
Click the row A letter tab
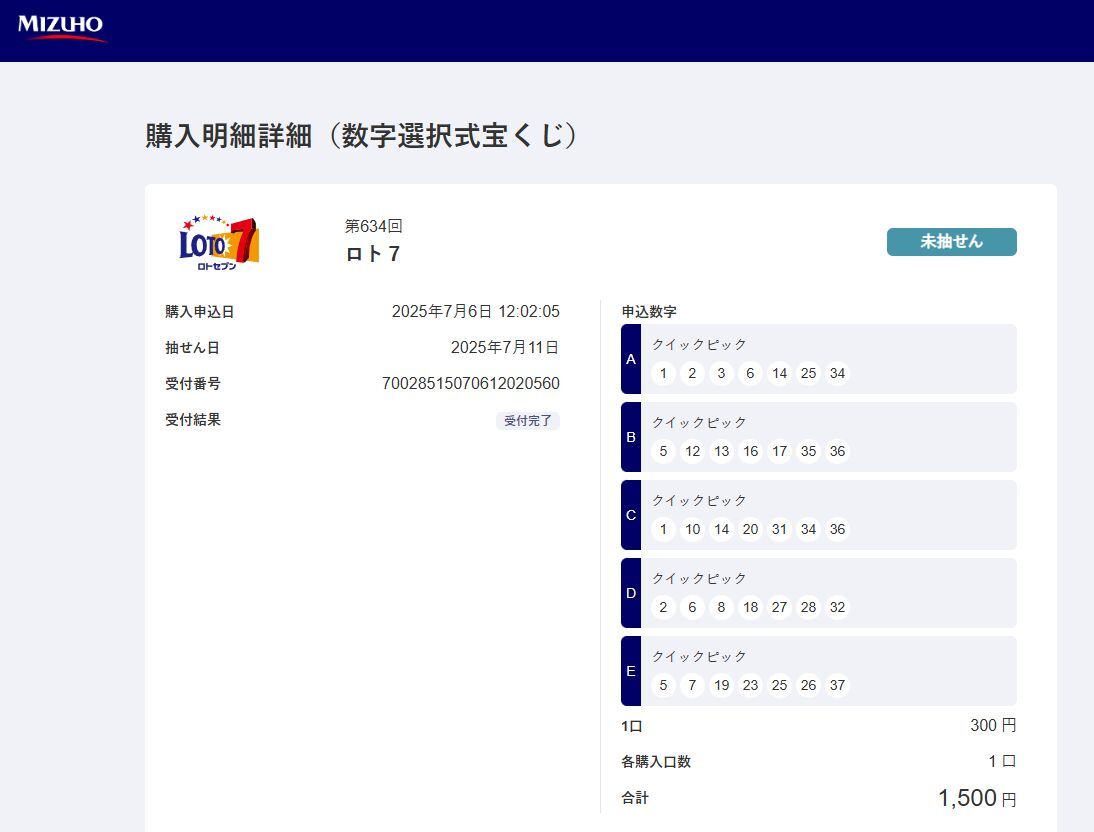click(x=631, y=359)
